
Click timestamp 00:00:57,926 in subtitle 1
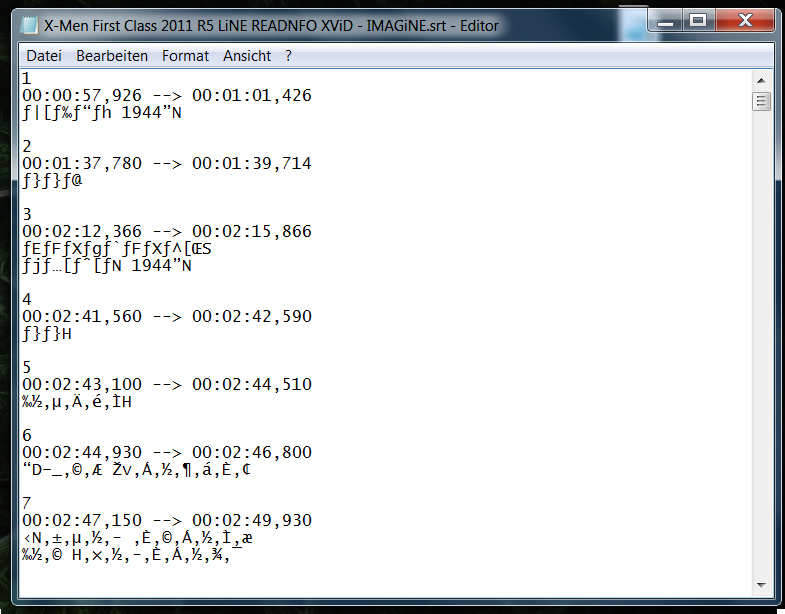pyautogui.click(x=82, y=95)
